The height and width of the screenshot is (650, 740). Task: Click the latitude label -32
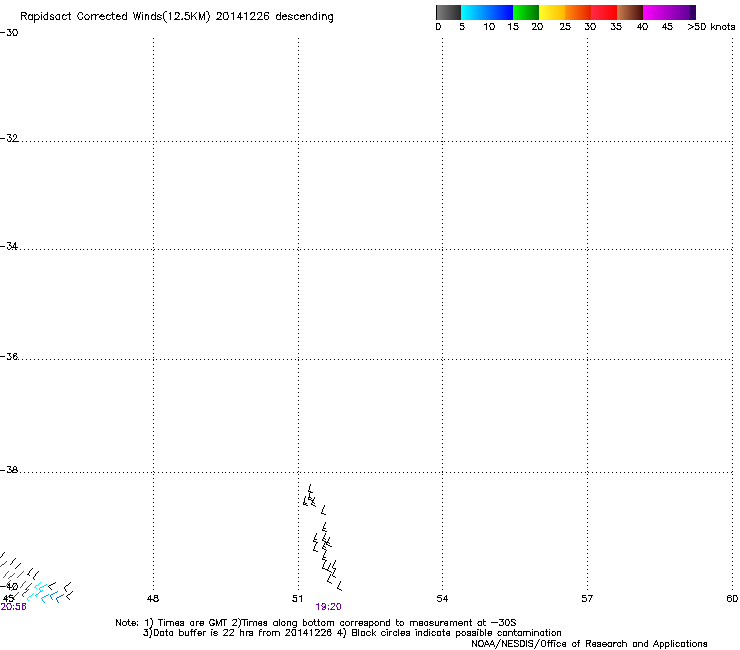point(9,138)
